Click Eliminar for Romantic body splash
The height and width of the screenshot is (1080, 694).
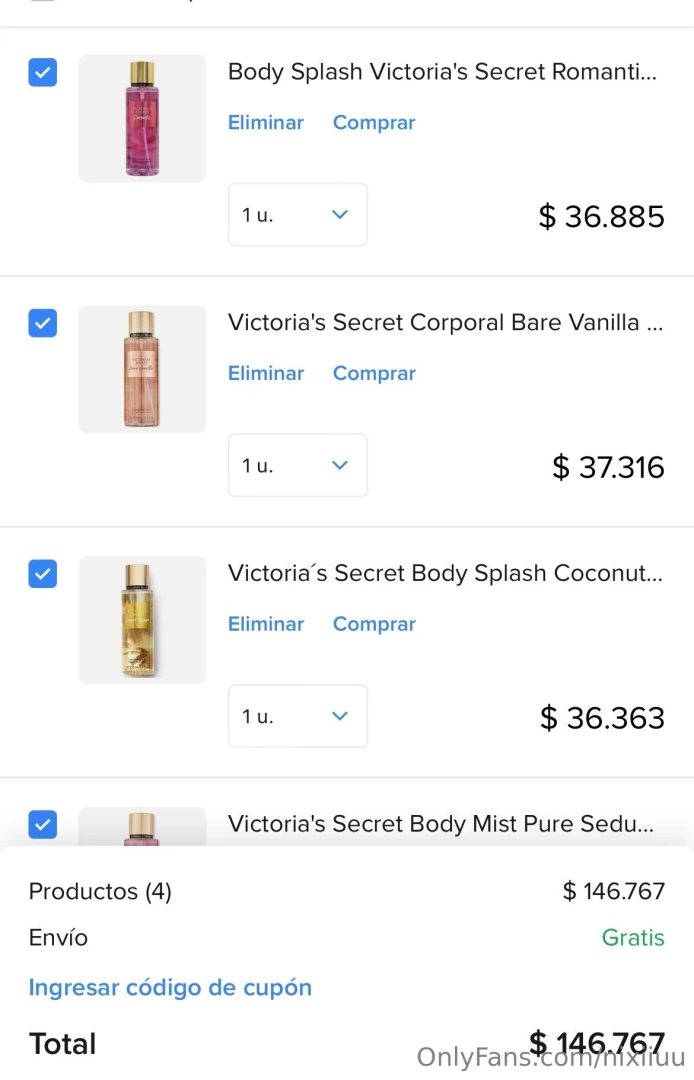coord(265,122)
